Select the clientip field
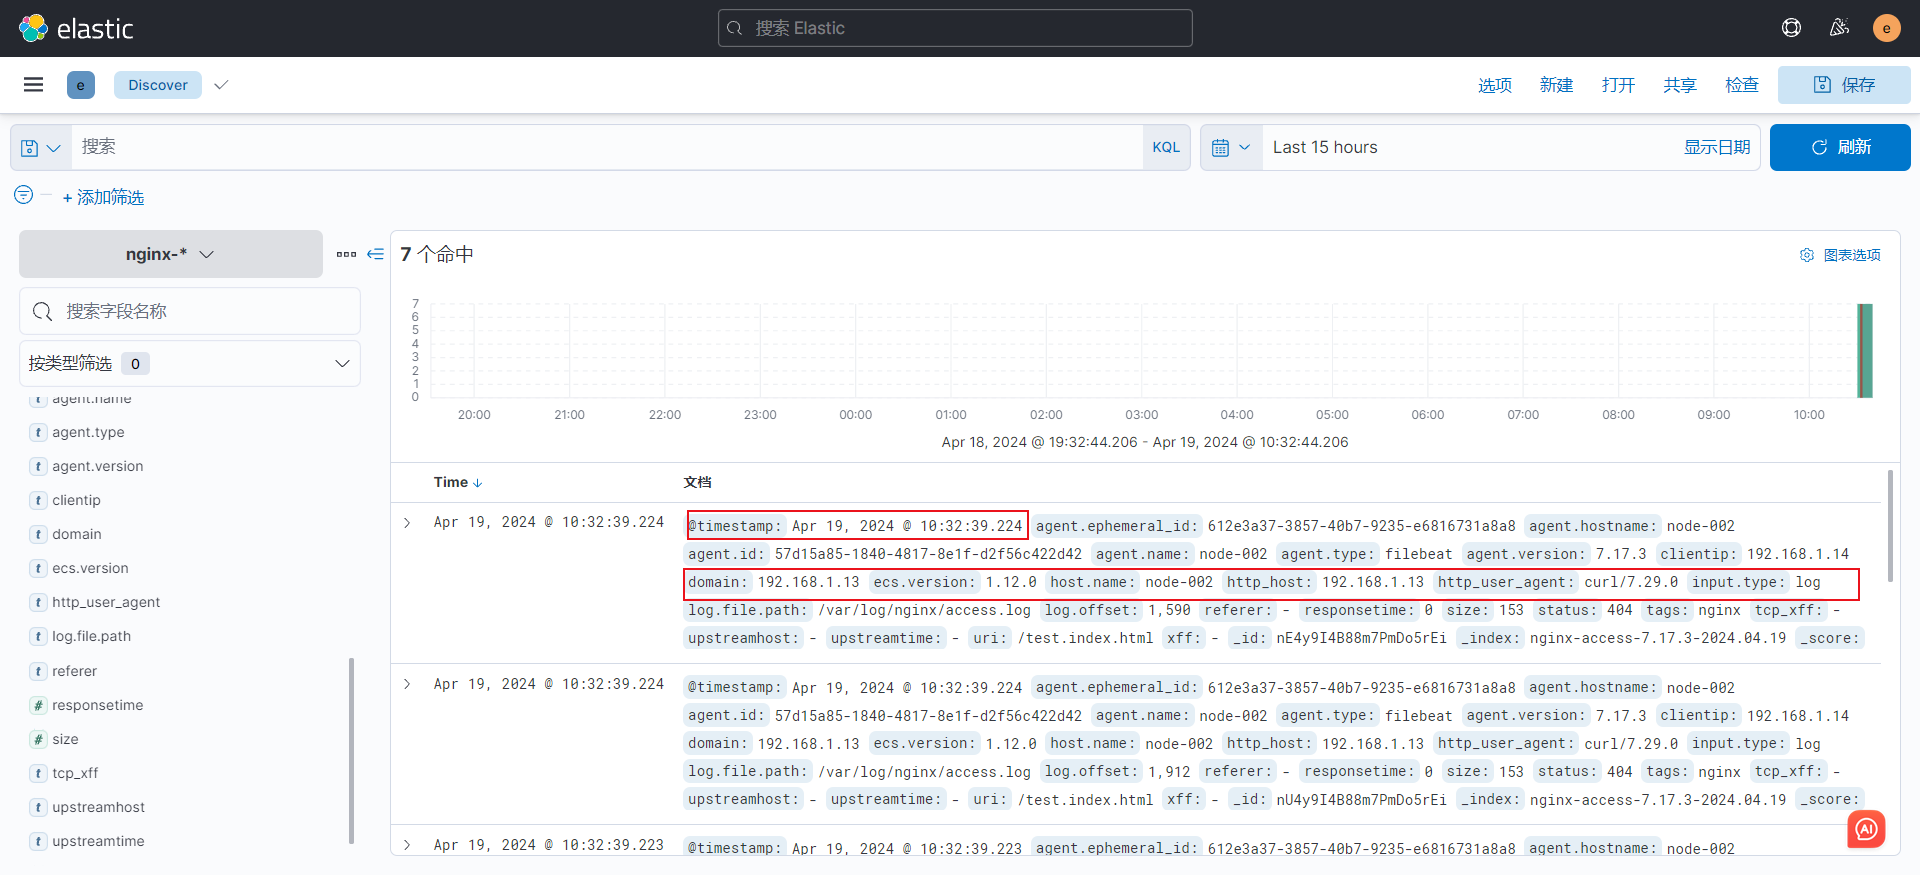1920x875 pixels. click(77, 500)
